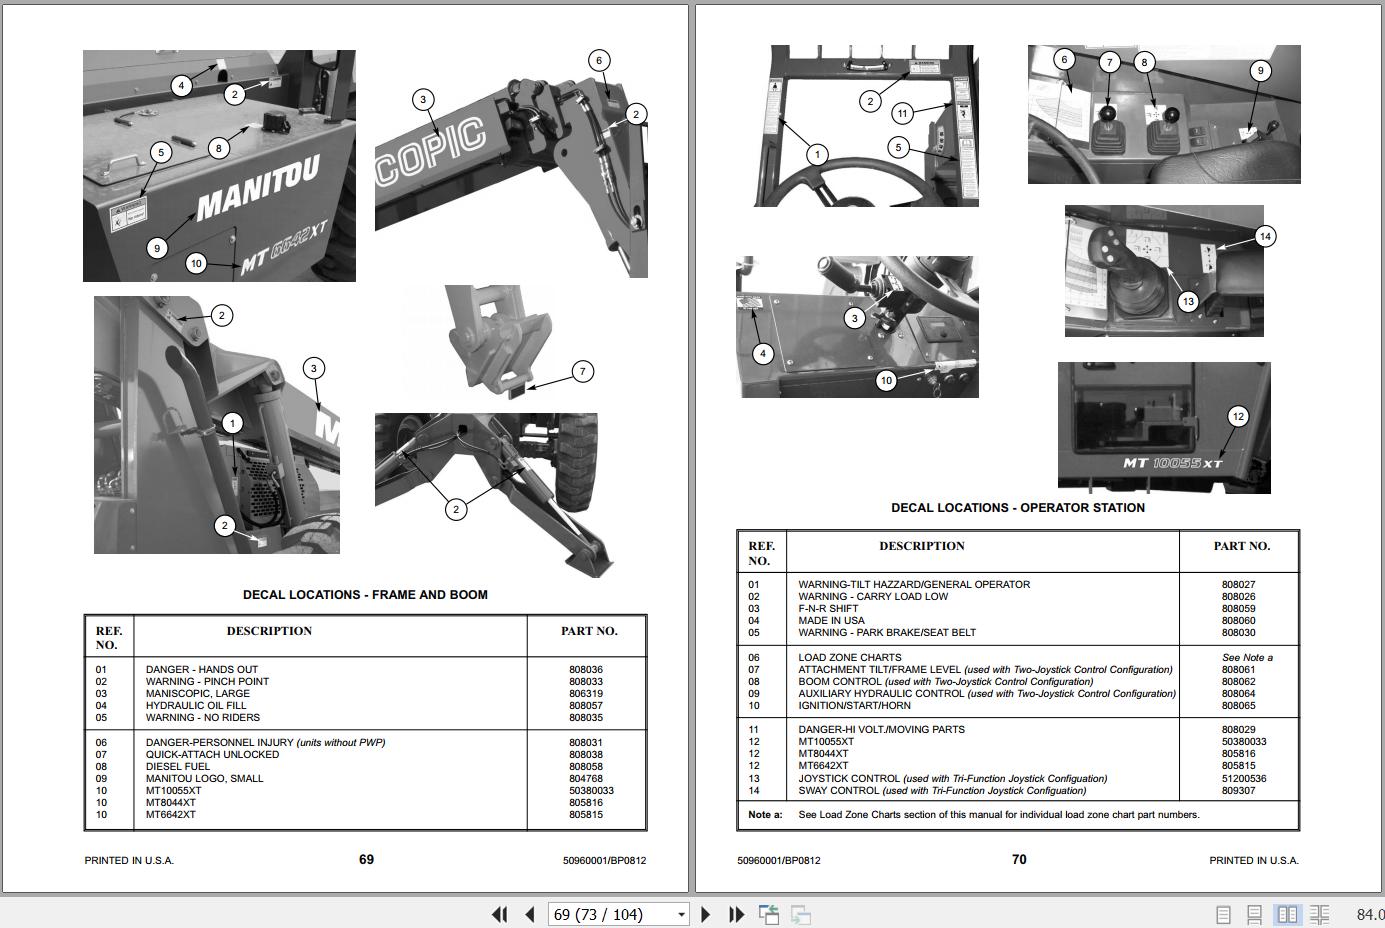Open the page number dropdown arrow

click(682, 914)
